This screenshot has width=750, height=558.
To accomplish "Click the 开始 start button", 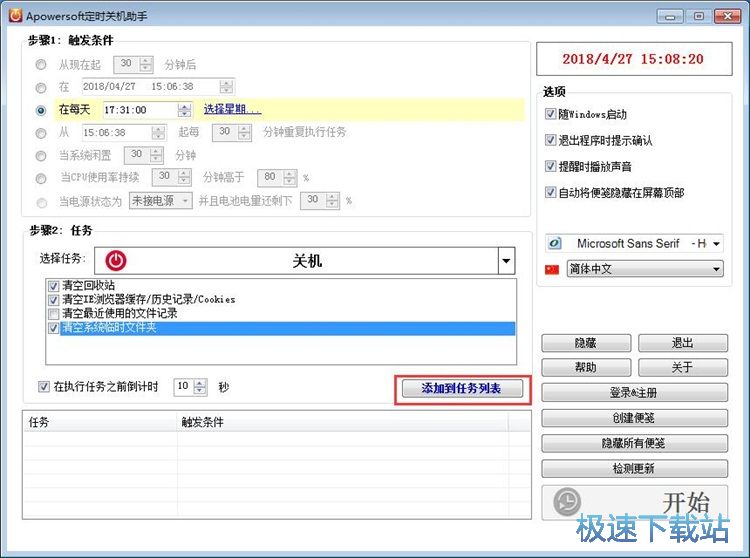I will [634, 502].
